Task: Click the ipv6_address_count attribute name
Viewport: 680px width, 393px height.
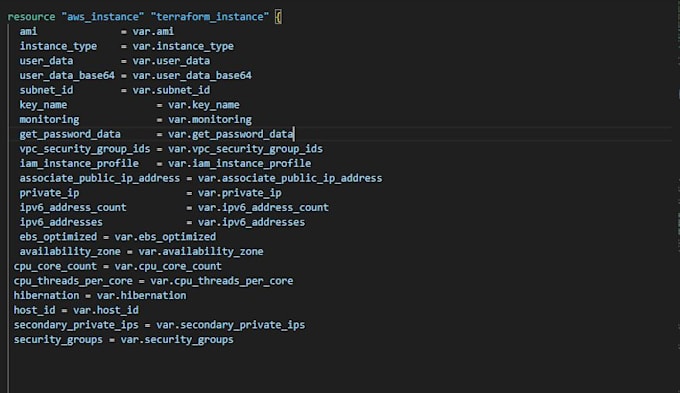Action: click(x=73, y=207)
